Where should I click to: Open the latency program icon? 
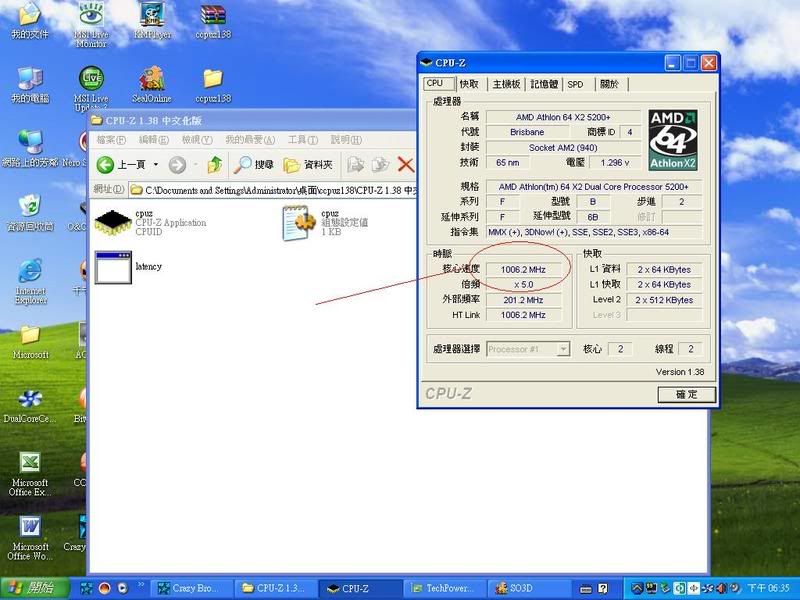click(113, 268)
